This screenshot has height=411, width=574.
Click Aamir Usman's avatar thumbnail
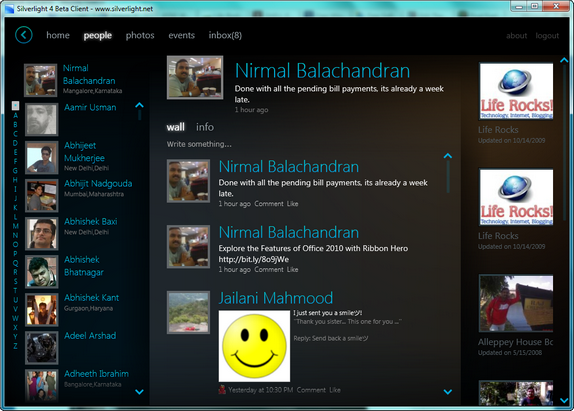coord(42,119)
